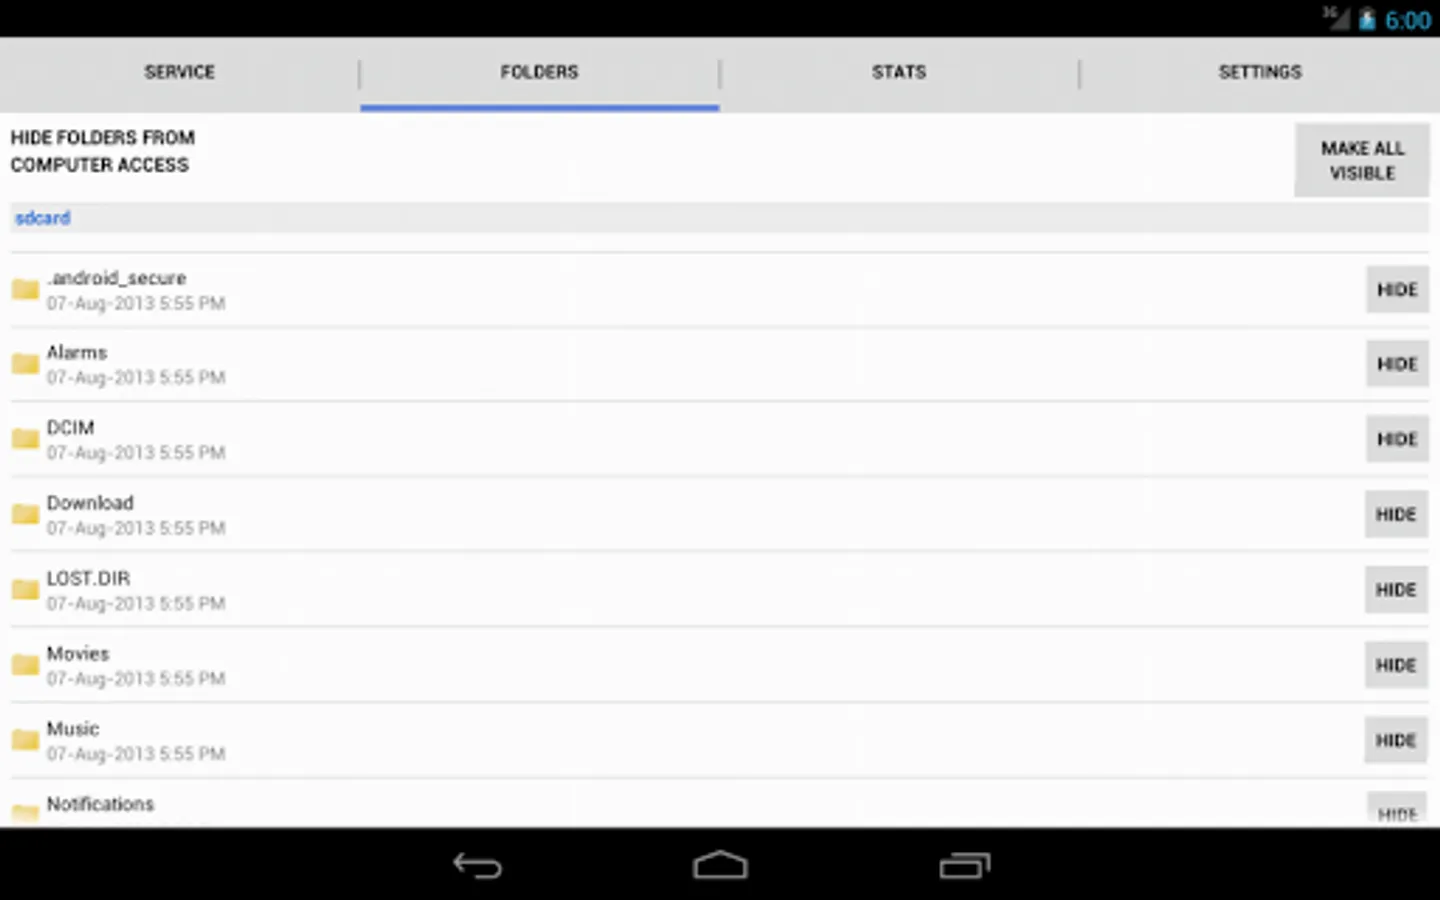Open the .android_secure folder icon
This screenshot has height=900, width=1440.
pos(25,290)
